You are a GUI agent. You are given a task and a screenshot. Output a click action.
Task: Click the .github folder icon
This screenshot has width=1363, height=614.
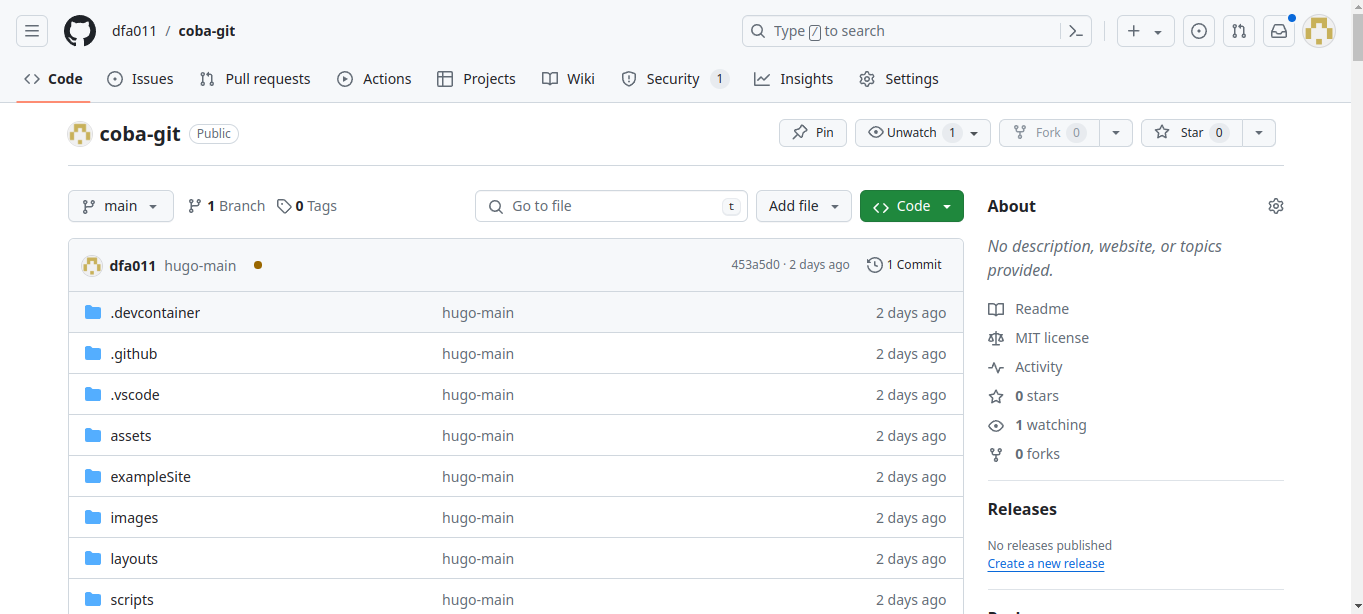click(93, 353)
